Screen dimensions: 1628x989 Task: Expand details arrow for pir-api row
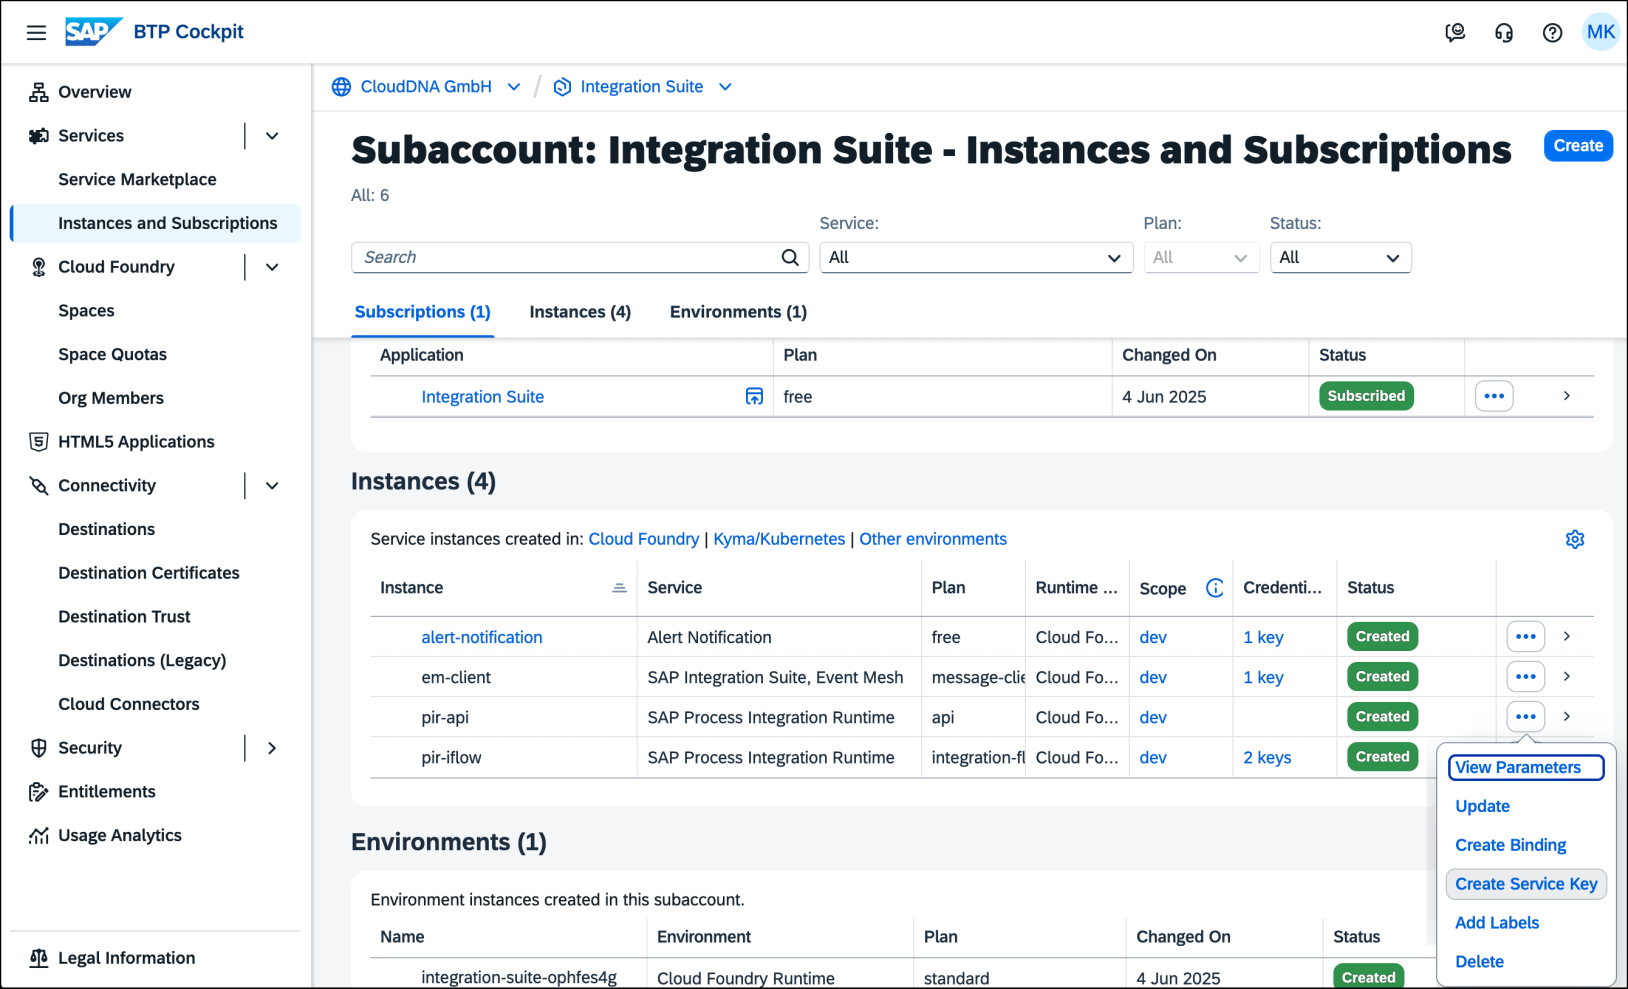click(1567, 716)
